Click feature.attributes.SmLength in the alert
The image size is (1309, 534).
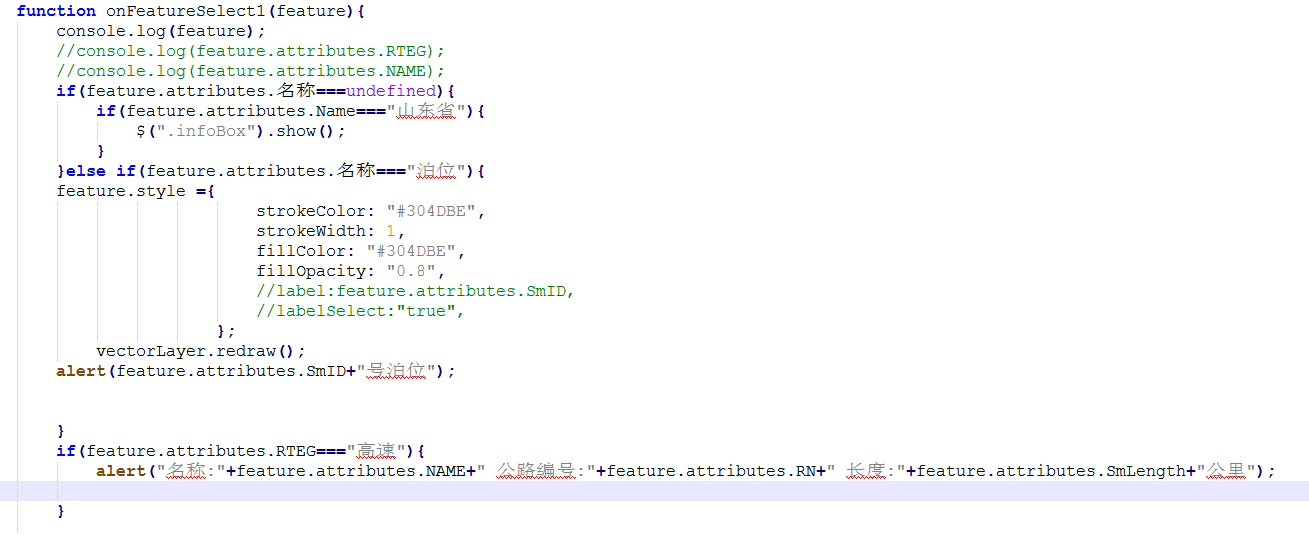pos(1051,471)
